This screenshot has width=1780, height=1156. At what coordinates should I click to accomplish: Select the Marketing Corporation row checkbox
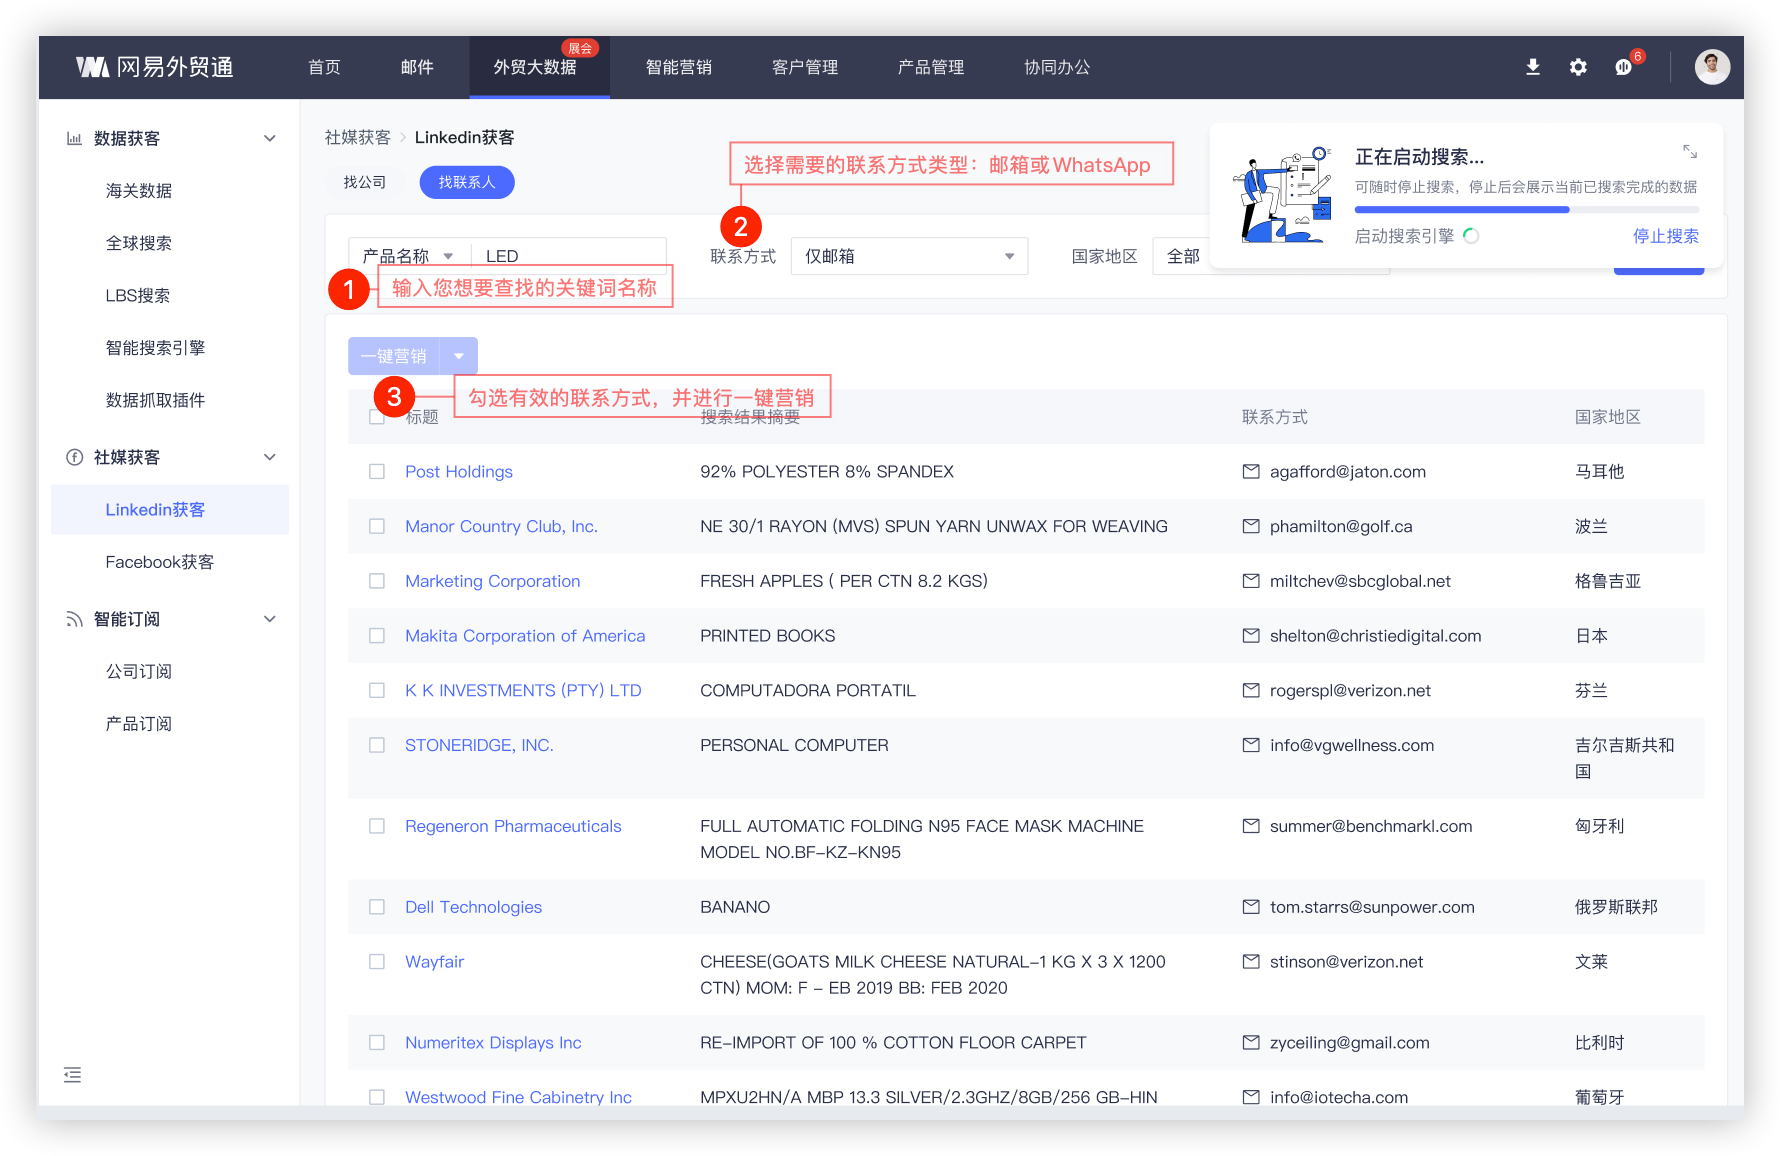377,581
